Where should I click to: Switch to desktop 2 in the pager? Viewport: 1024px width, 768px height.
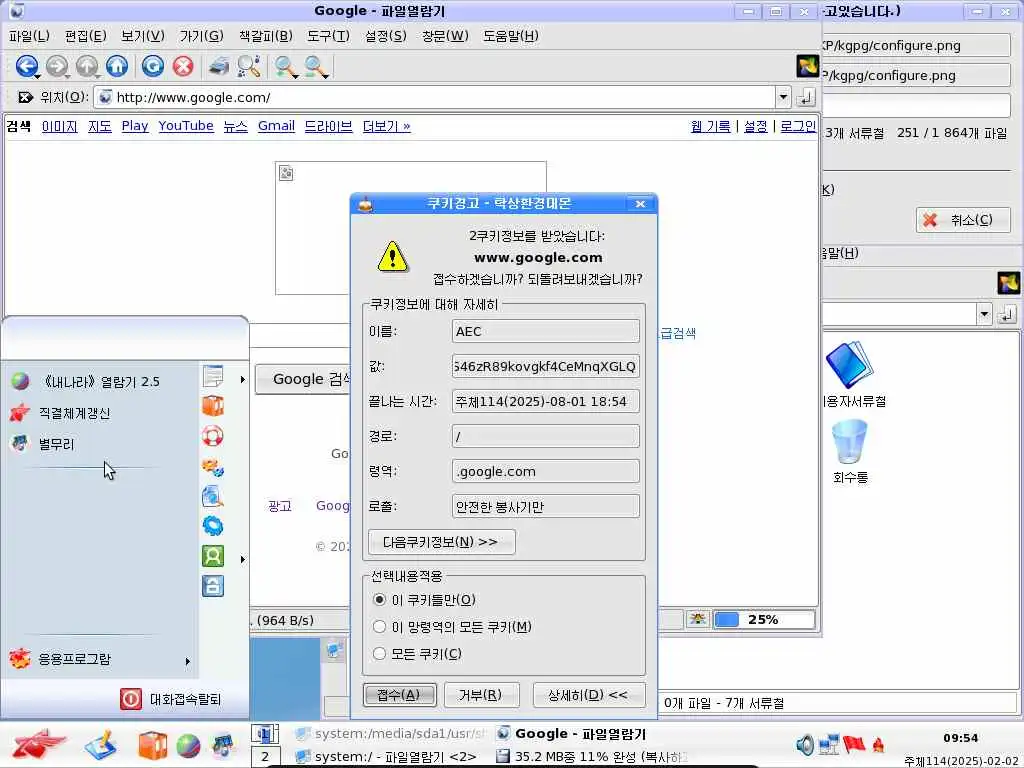(265, 757)
